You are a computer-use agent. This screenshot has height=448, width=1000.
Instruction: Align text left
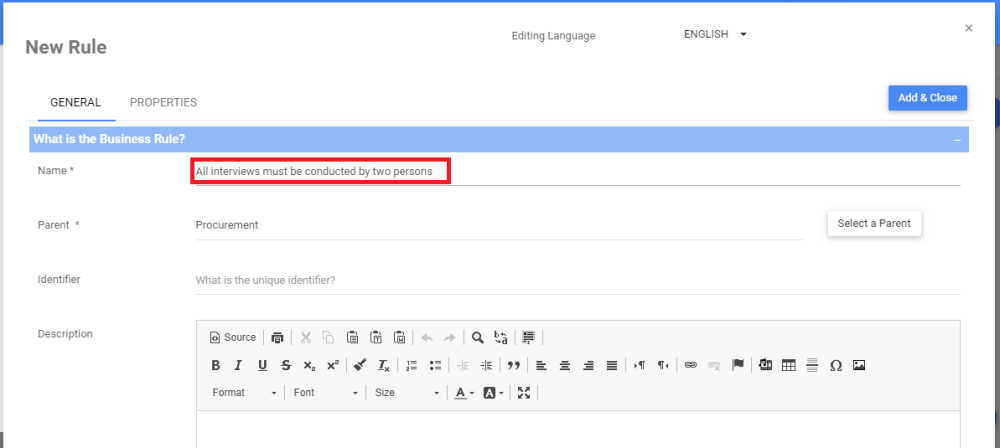tap(541, 366)
